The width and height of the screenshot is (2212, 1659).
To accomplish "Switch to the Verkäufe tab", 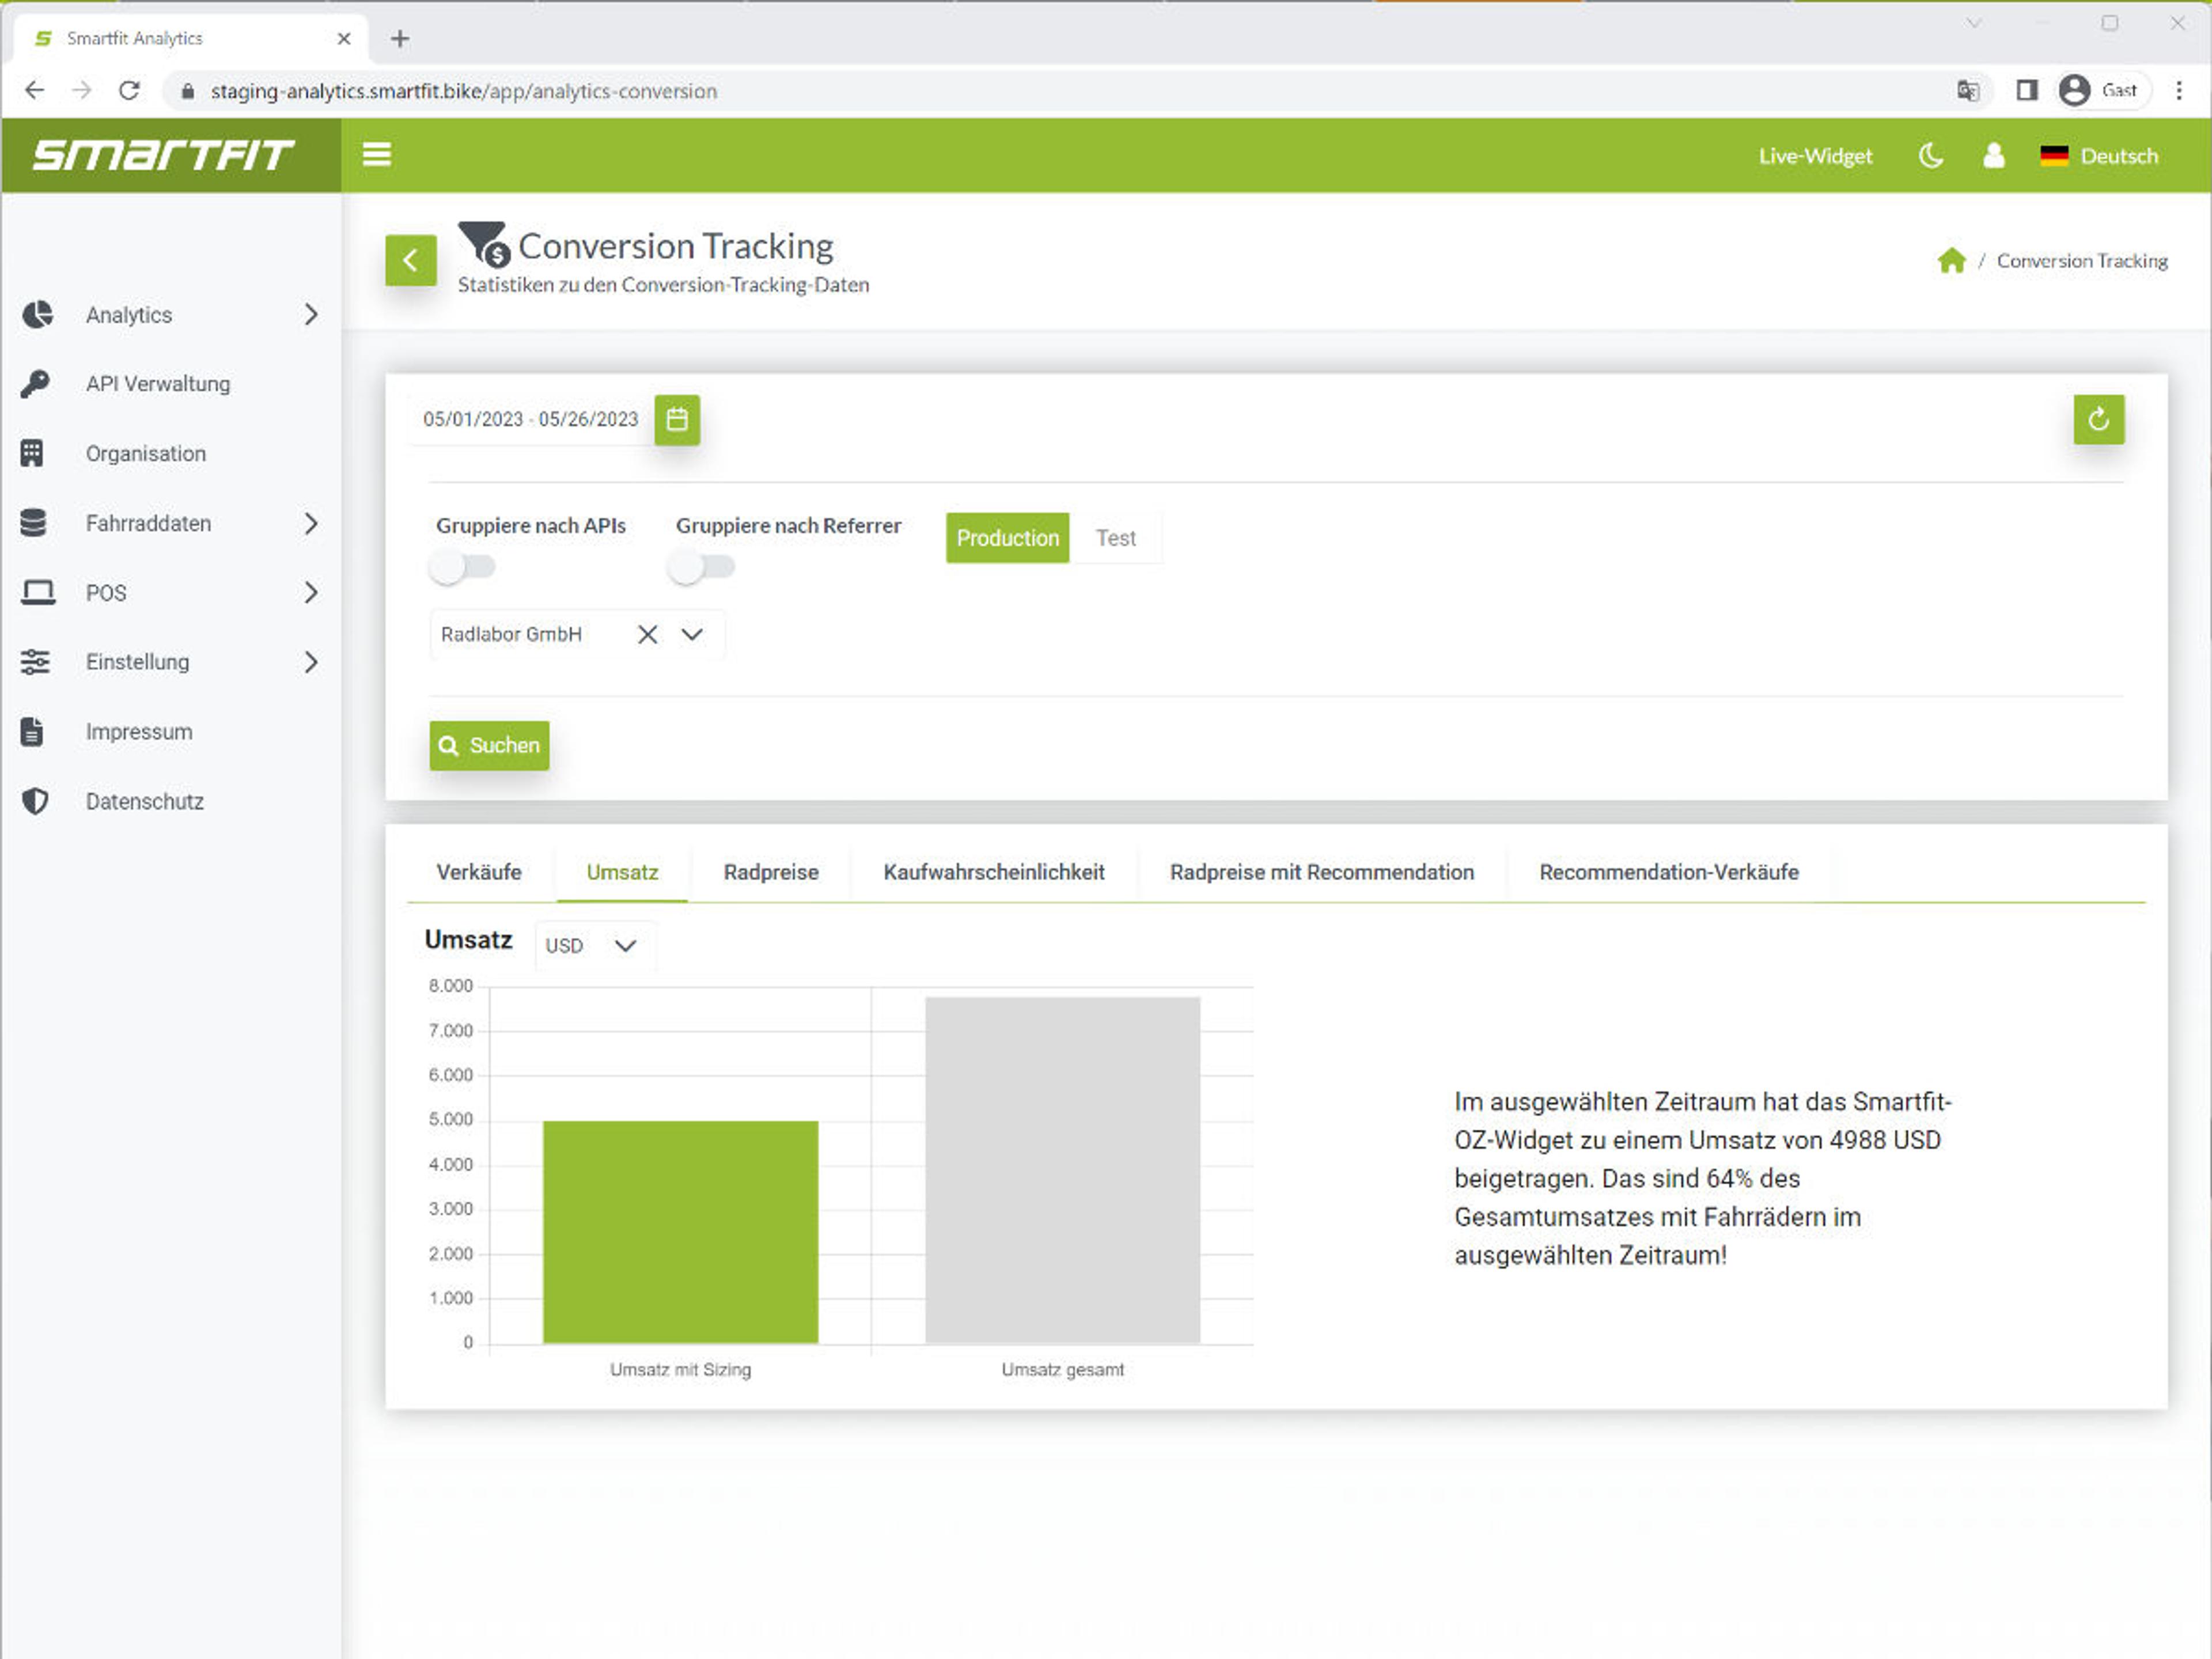I will [478, 872].
